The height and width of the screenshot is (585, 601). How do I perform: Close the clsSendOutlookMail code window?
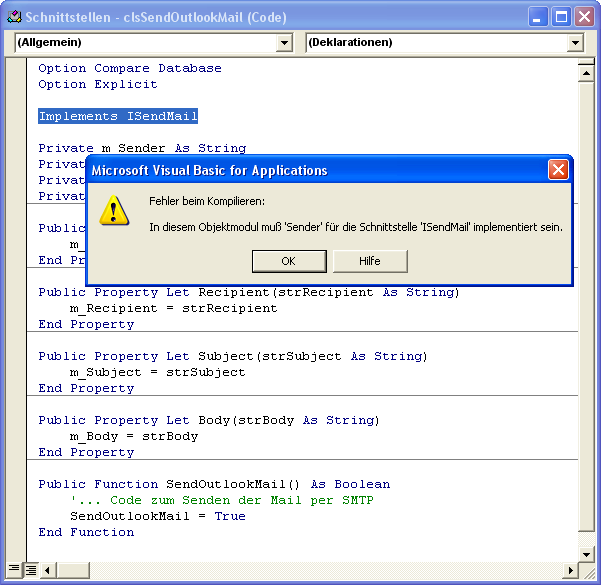(x=583, y=17)
